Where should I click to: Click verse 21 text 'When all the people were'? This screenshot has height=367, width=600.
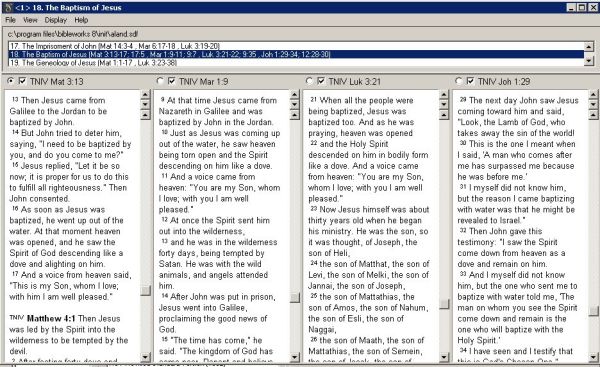366,100
